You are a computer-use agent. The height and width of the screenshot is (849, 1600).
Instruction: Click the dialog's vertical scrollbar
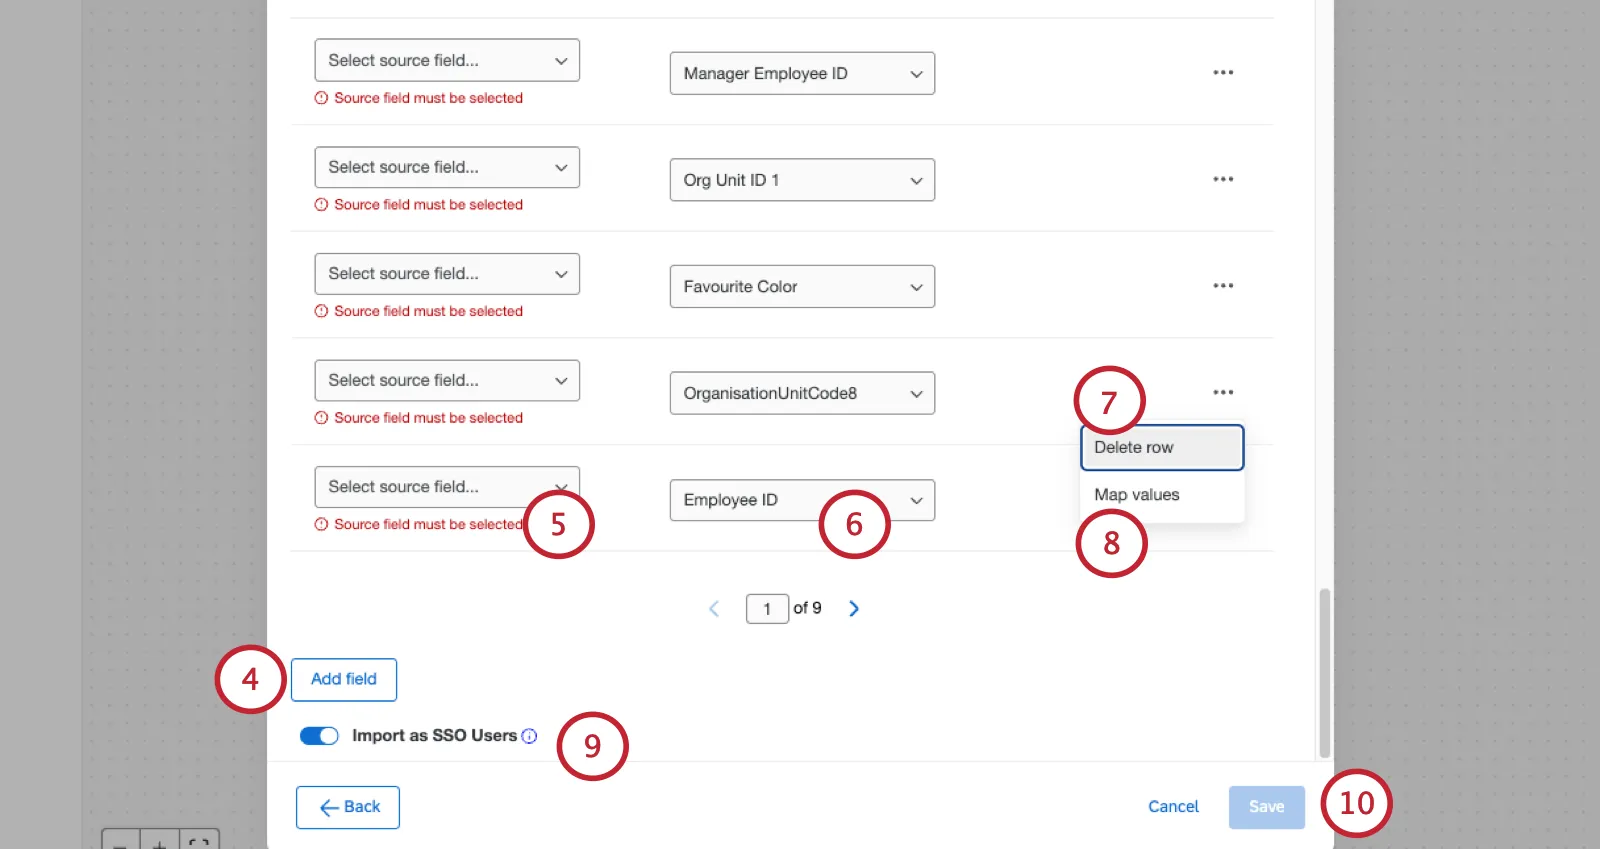(x=1325, y=673)
